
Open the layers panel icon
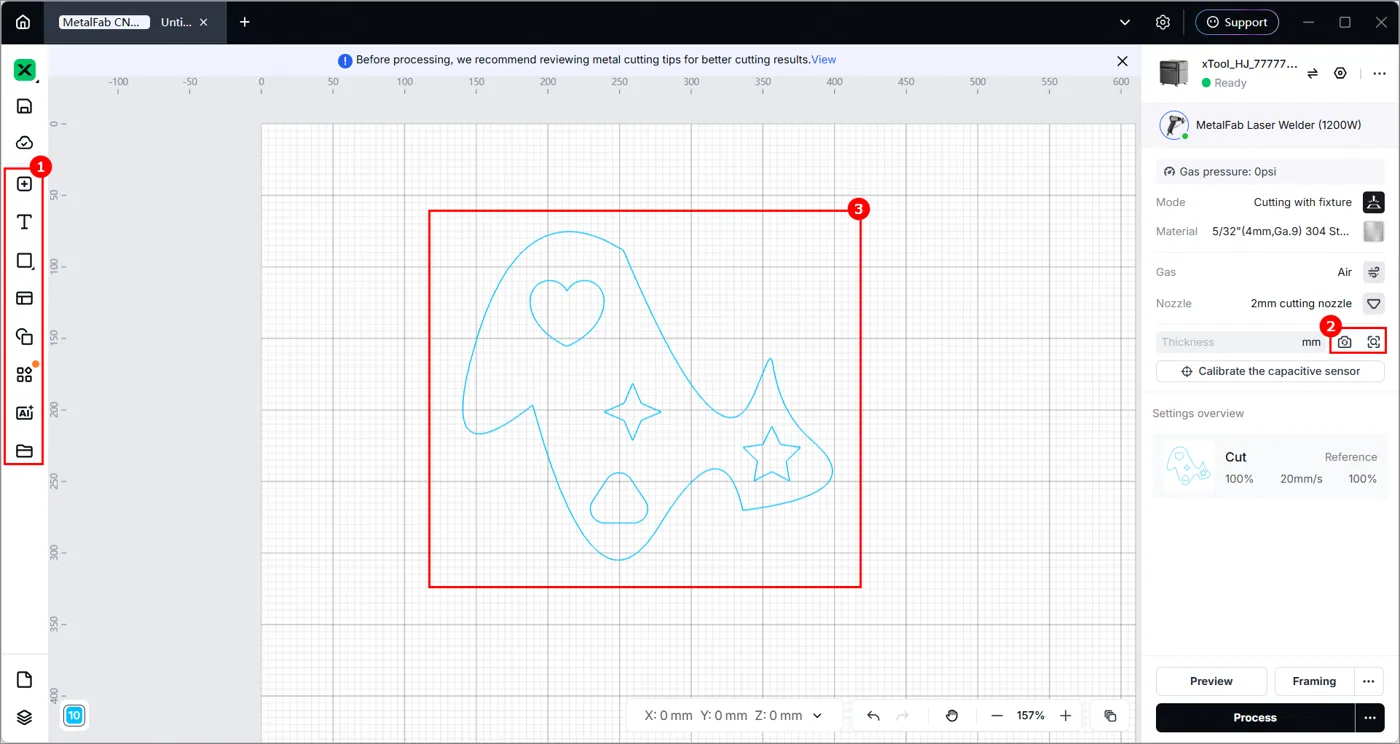[25, 717]
